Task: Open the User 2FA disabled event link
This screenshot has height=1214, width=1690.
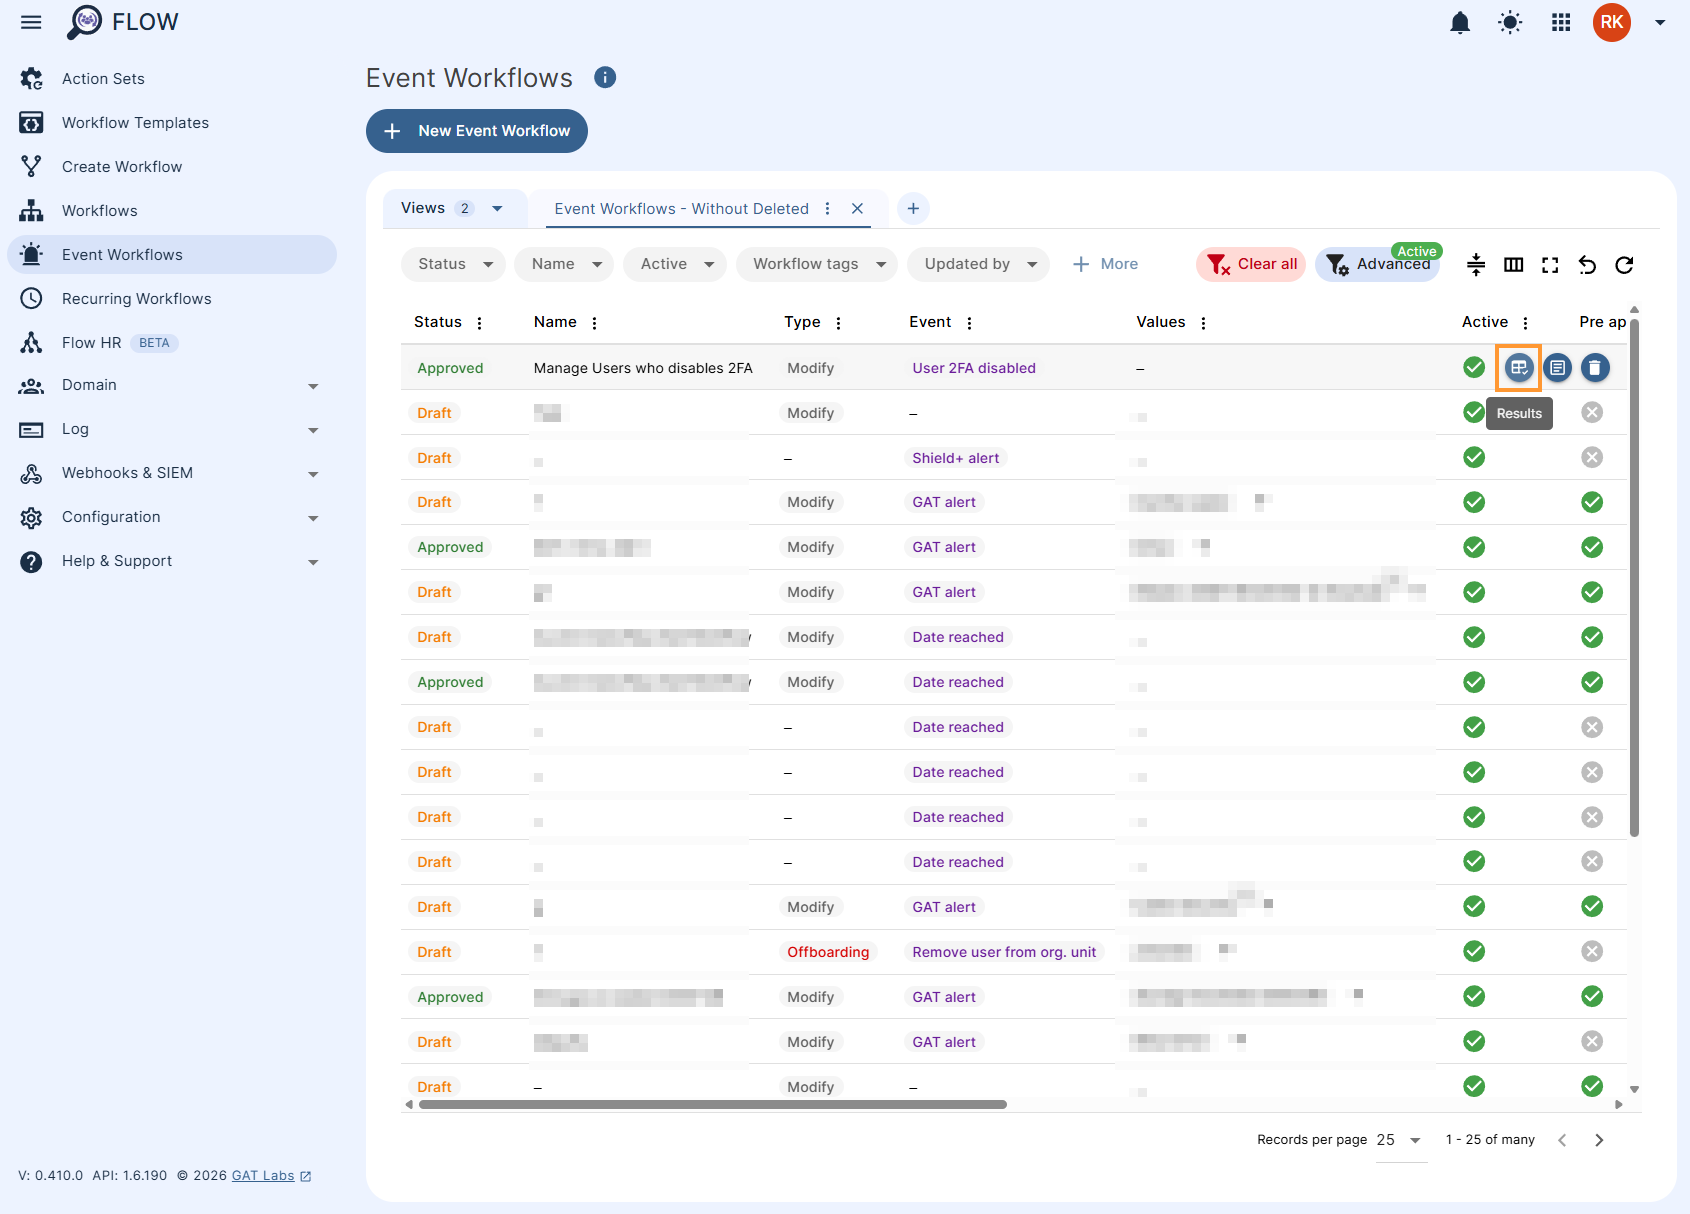Action: [x=973, y=367]
